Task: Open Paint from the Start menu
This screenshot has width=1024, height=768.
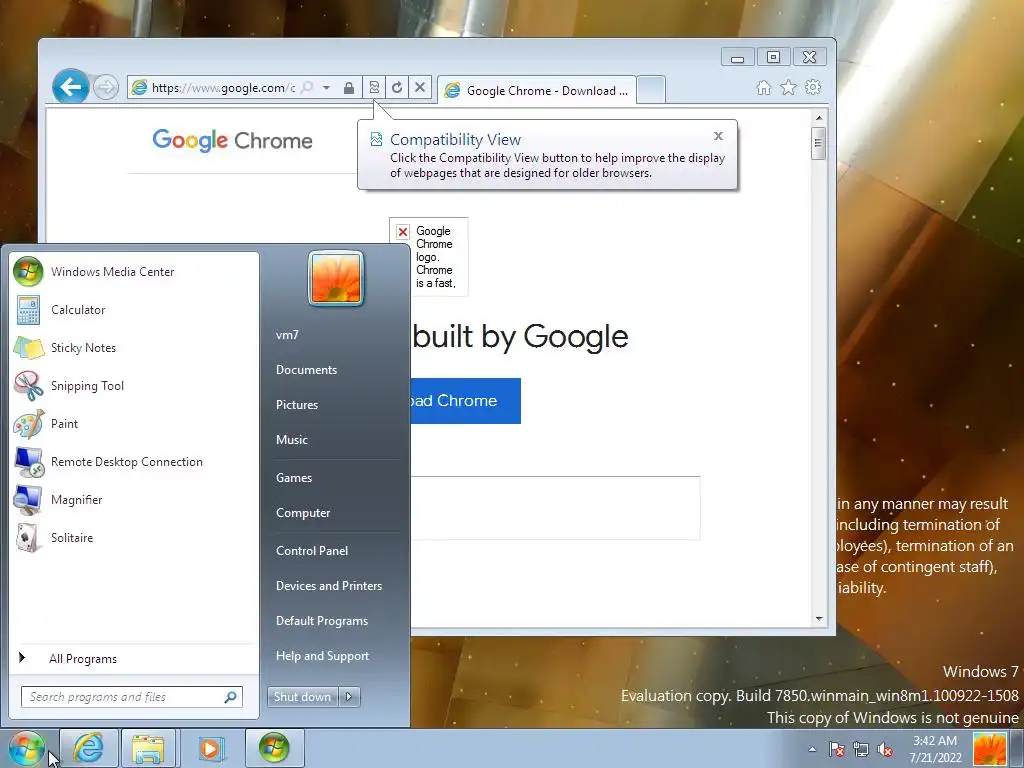Action: pos(134,423)
